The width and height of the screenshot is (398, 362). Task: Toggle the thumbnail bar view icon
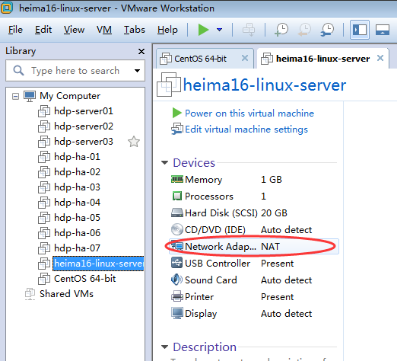(x=383, y=30)
